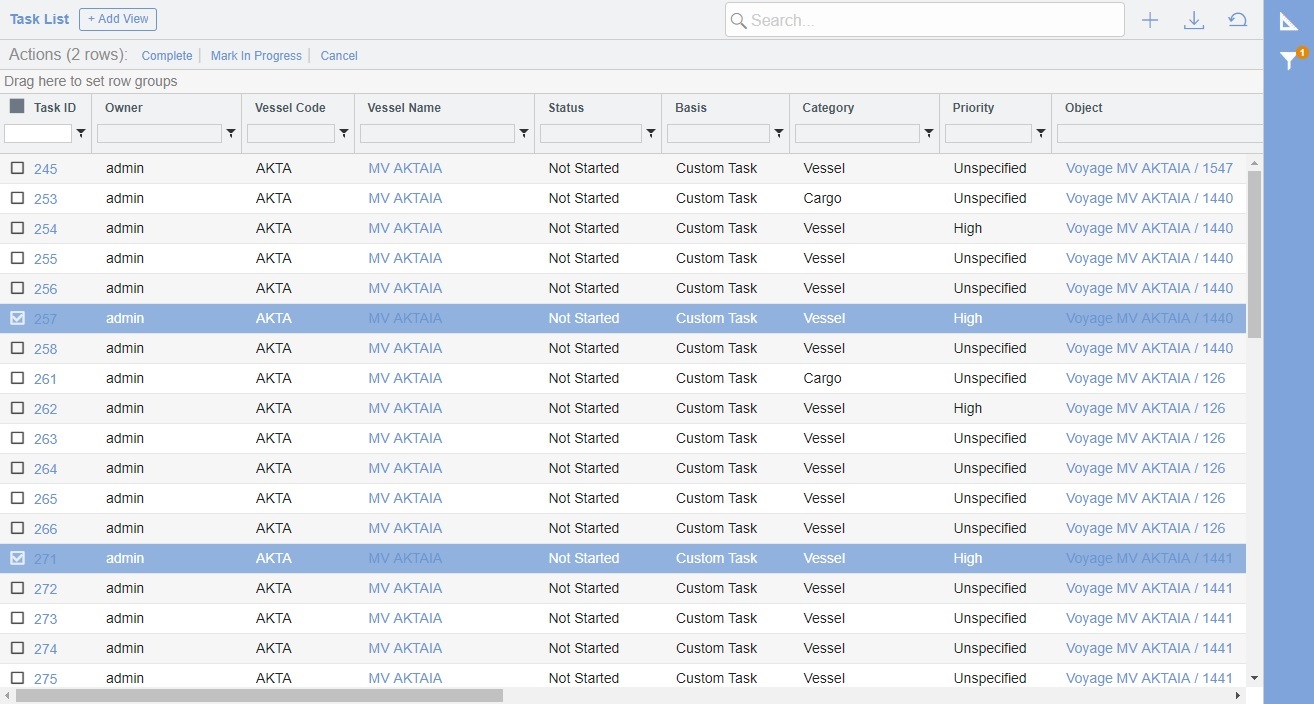The height and width of the screenshot is (704, 1314).
Task: Open the filter funnel on the Owner column
Action: point(229,133)
